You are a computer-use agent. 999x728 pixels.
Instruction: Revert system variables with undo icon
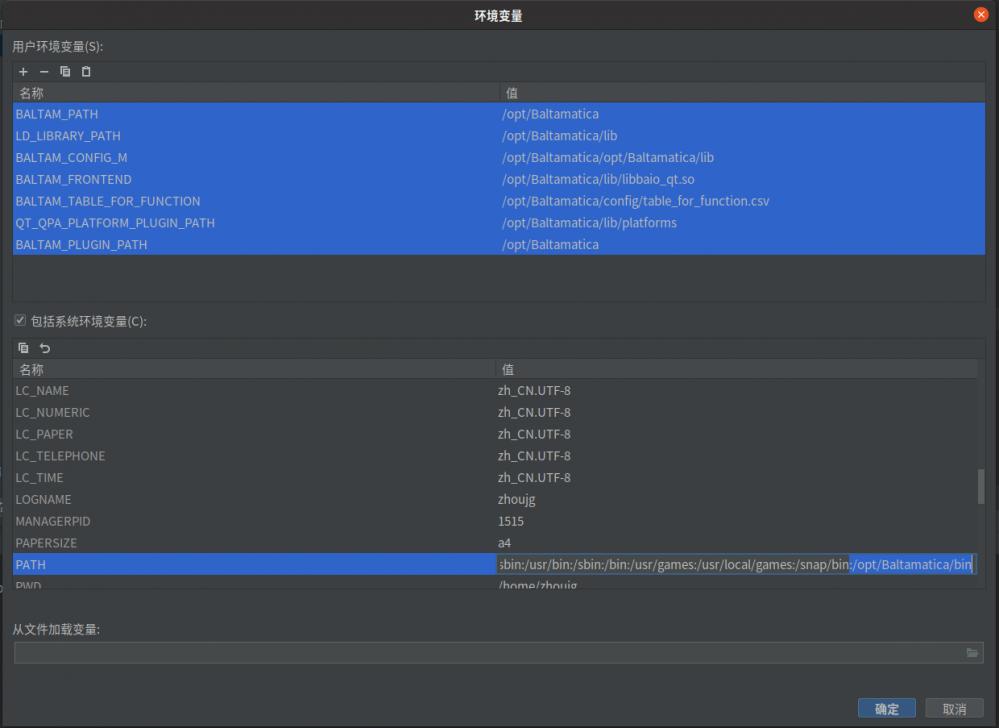click(45, 348)
